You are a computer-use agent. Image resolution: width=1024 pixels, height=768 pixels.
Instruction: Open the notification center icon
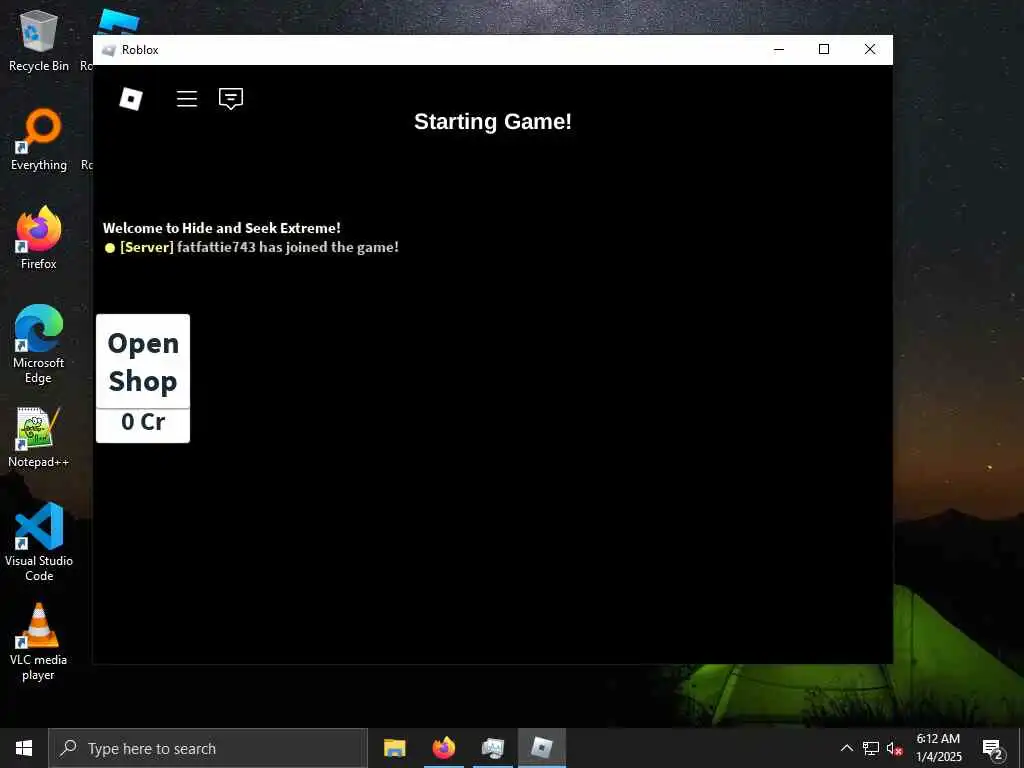(992, 748)
